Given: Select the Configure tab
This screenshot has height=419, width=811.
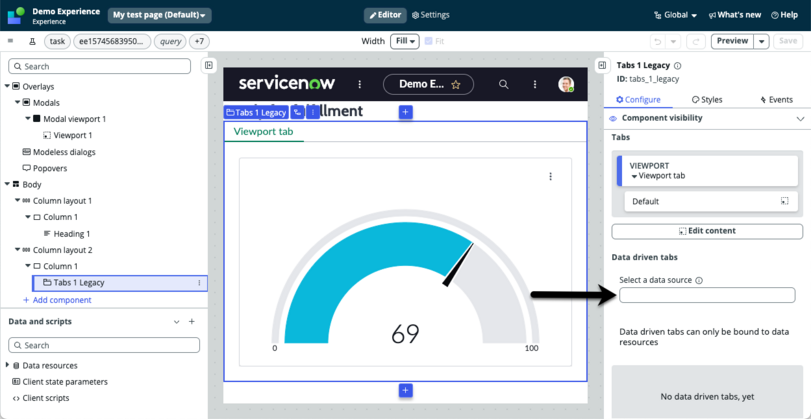Looking at the screenshot, I should click(638, 100).
